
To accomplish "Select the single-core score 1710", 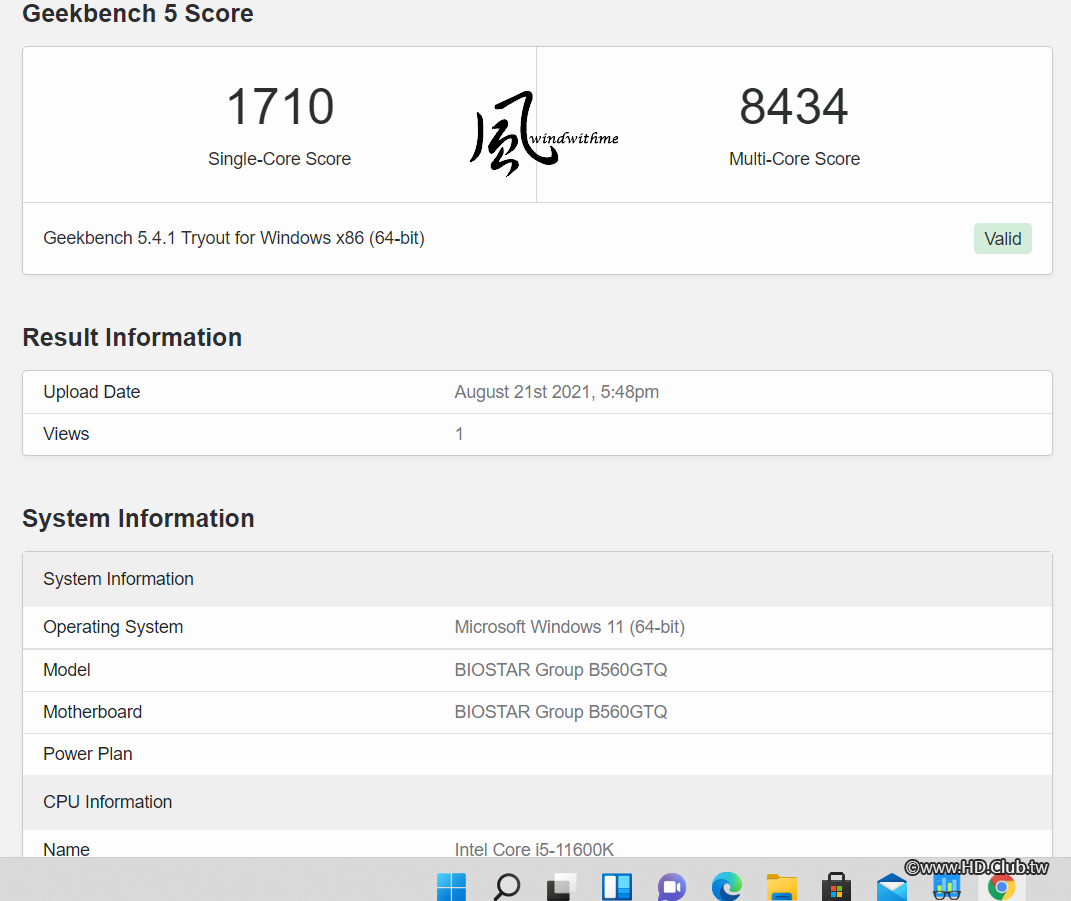I will pos(280,107).
